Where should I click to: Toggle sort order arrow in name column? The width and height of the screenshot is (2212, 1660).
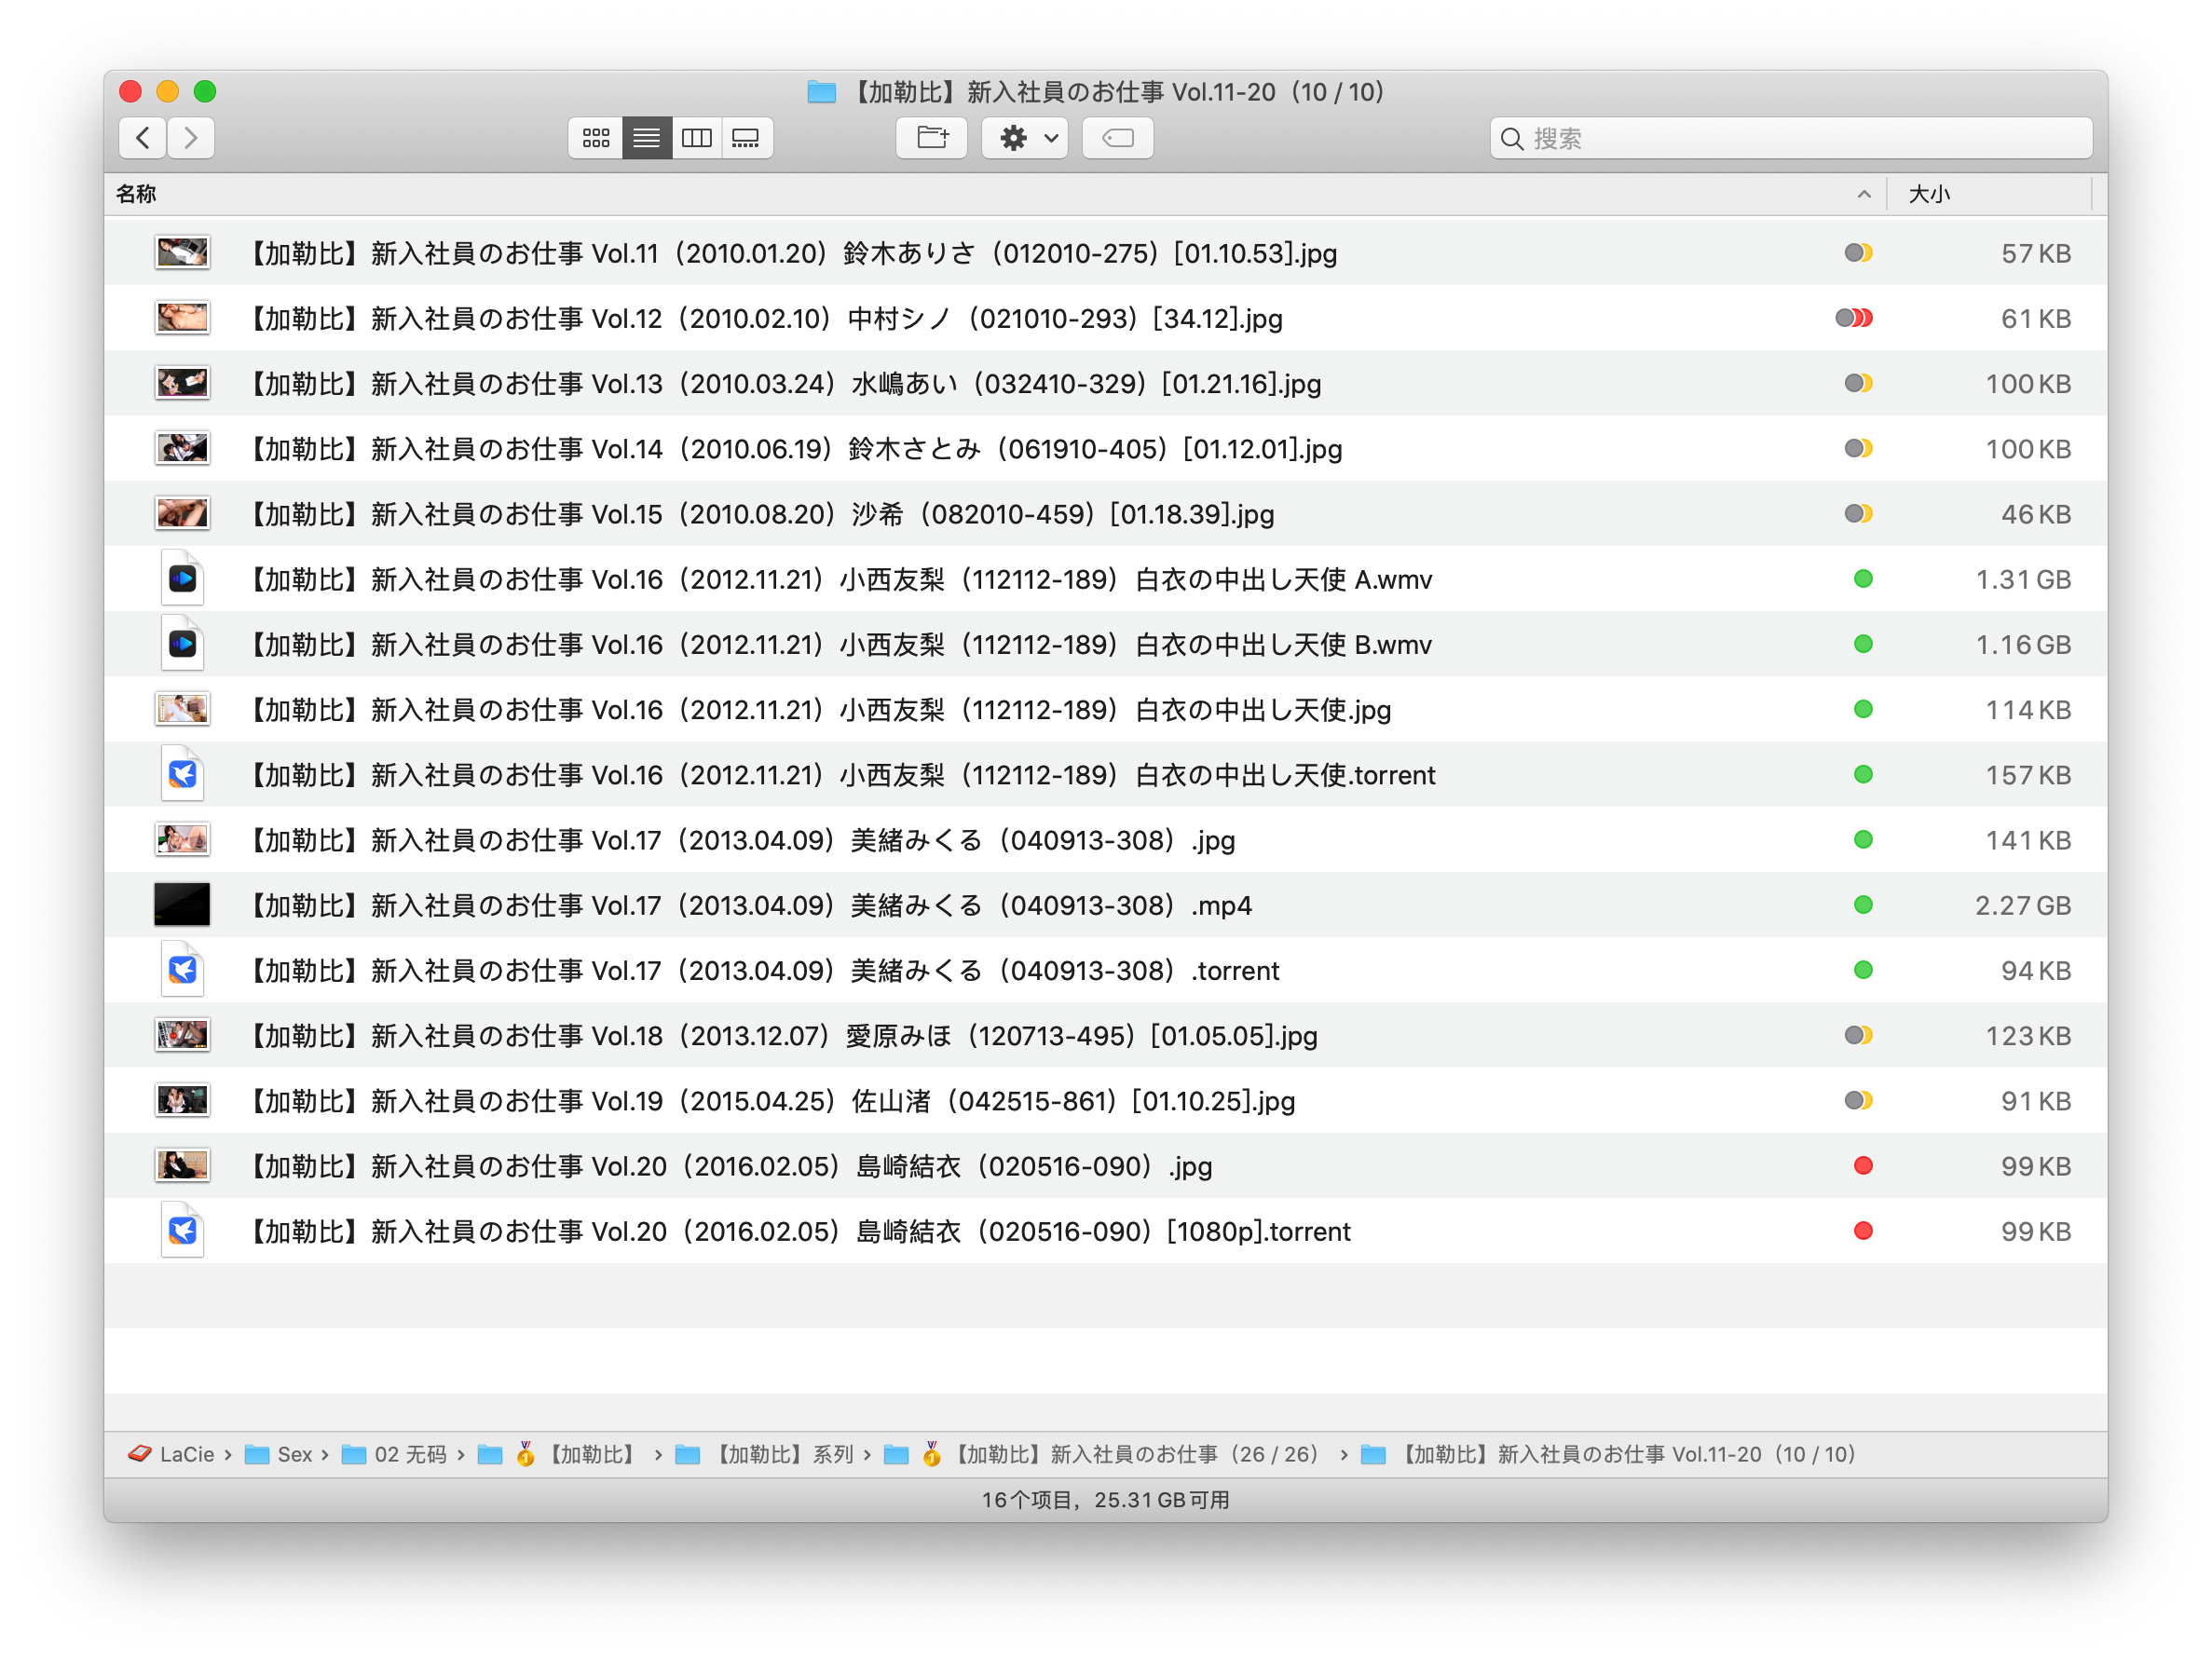pos(1863,194)
